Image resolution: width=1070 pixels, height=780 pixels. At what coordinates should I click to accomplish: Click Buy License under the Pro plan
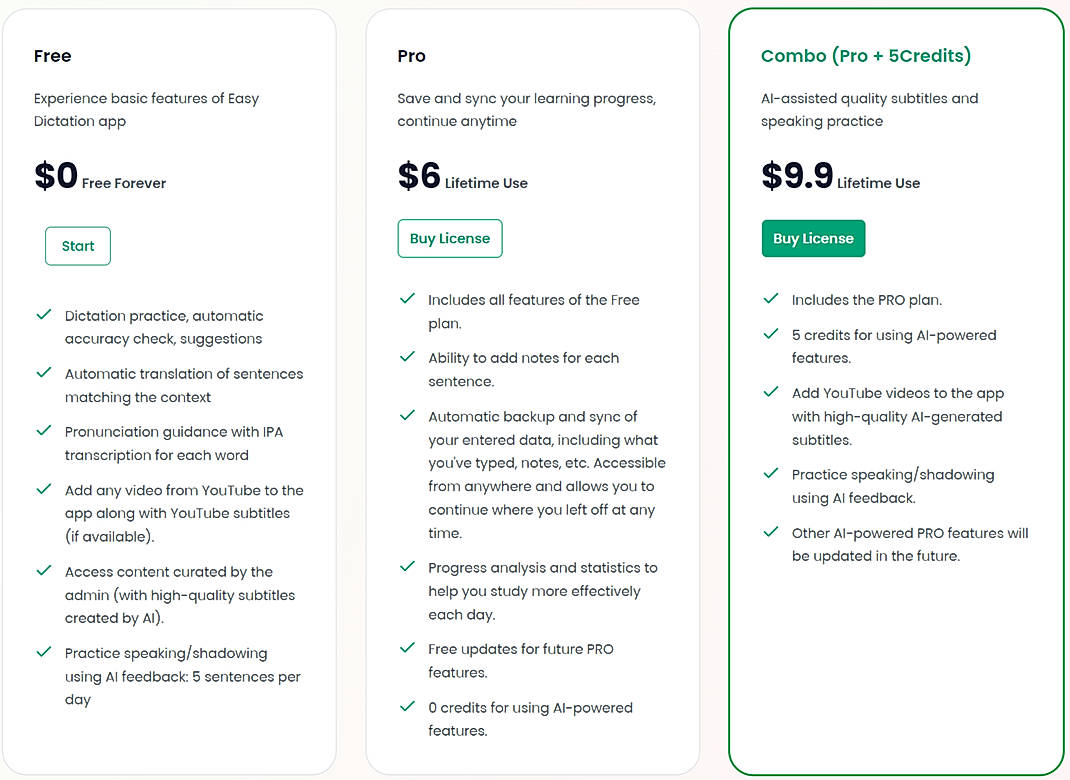coord(450,238)
